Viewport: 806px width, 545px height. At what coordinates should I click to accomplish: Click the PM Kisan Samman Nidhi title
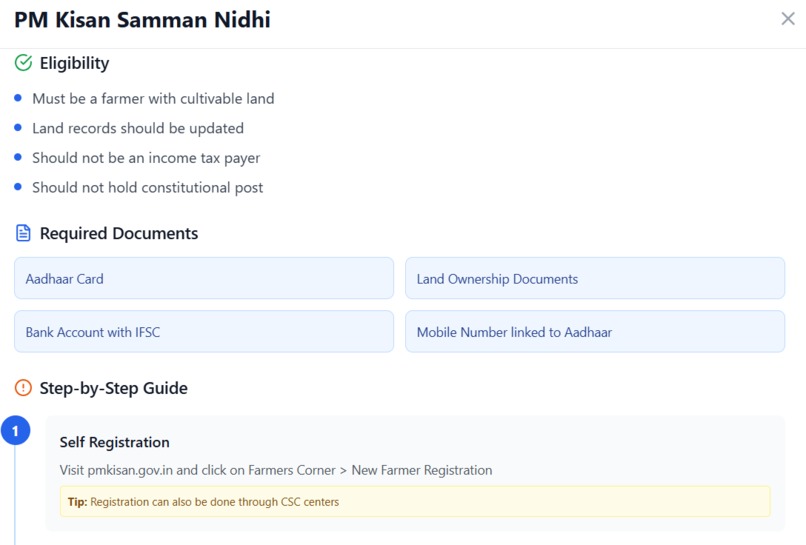click(142, 20)
